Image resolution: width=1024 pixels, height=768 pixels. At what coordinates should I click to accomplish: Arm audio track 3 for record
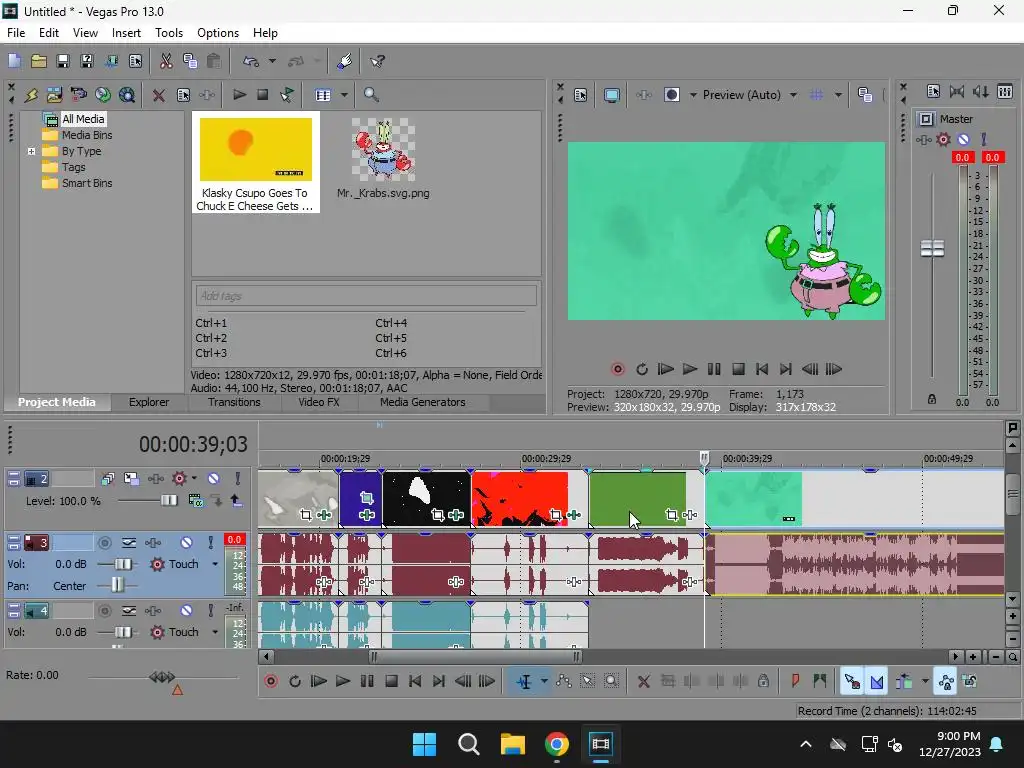pyautogui.click(x=104, y=543)
